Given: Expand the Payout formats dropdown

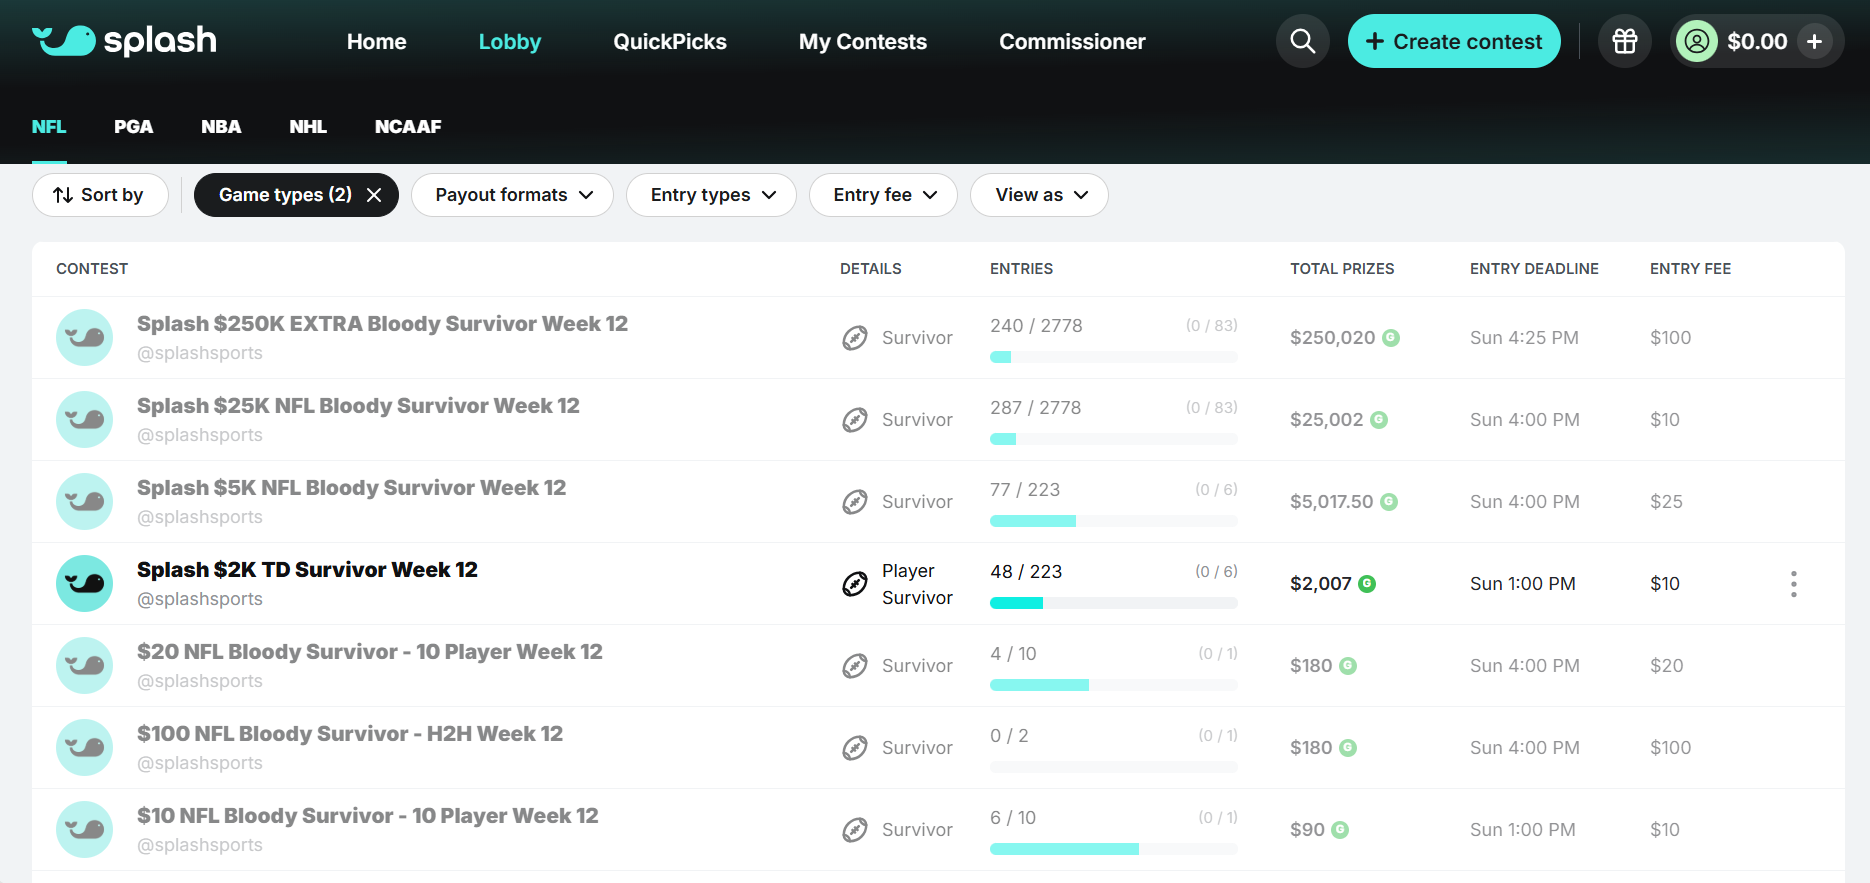Looking at the screenshot, I should point(512,195).
